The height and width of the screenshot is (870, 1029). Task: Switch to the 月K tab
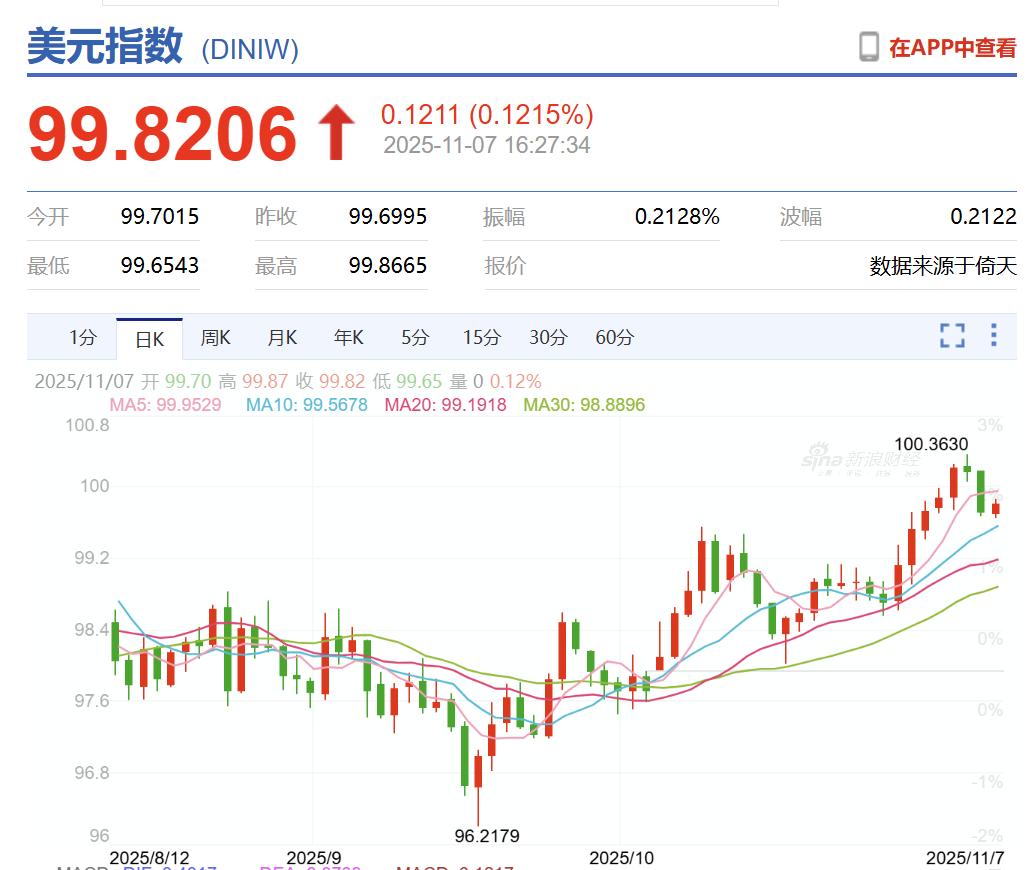tap(281, 338)
